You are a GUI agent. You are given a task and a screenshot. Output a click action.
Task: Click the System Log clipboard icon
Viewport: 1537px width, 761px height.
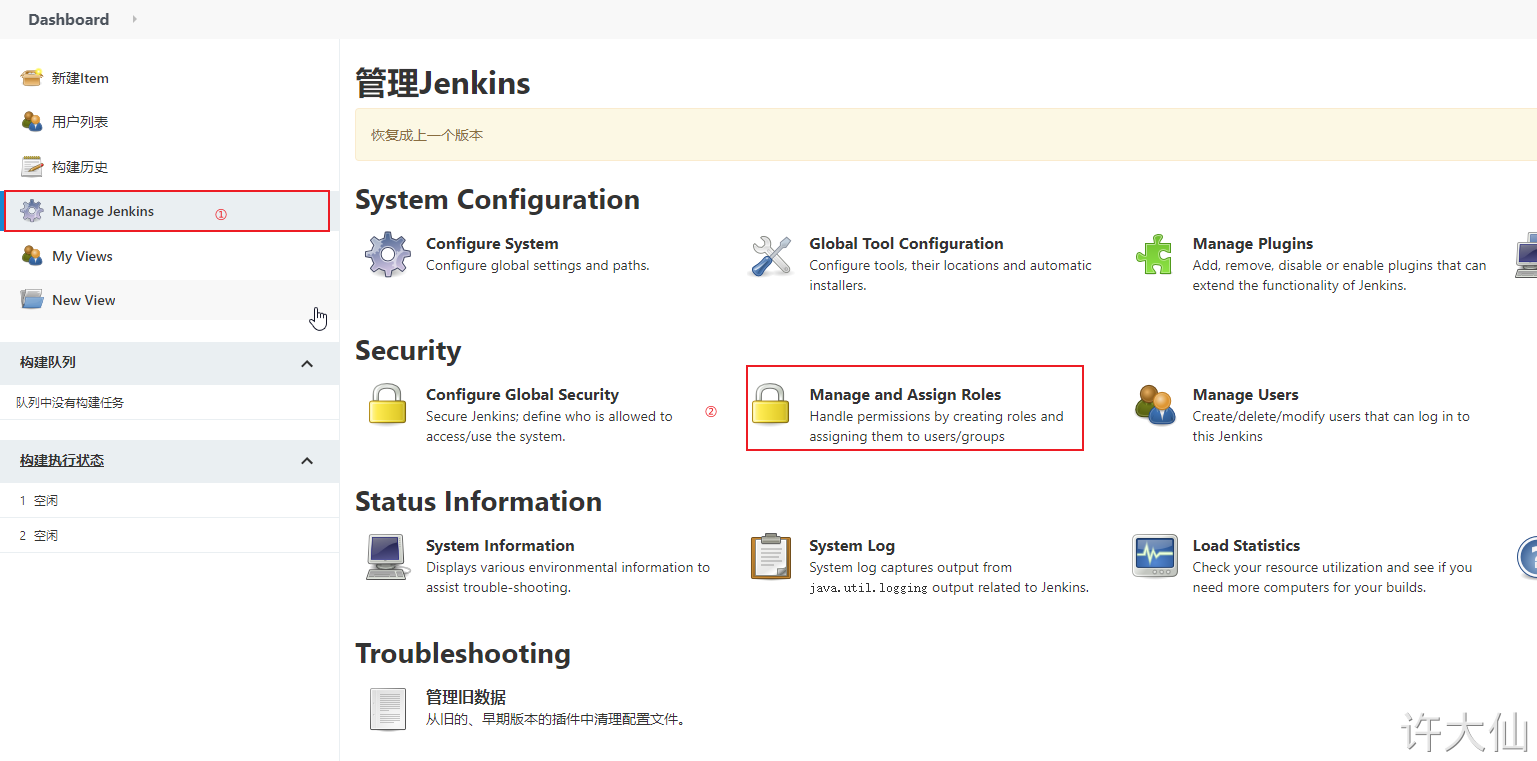click(771, 557)
